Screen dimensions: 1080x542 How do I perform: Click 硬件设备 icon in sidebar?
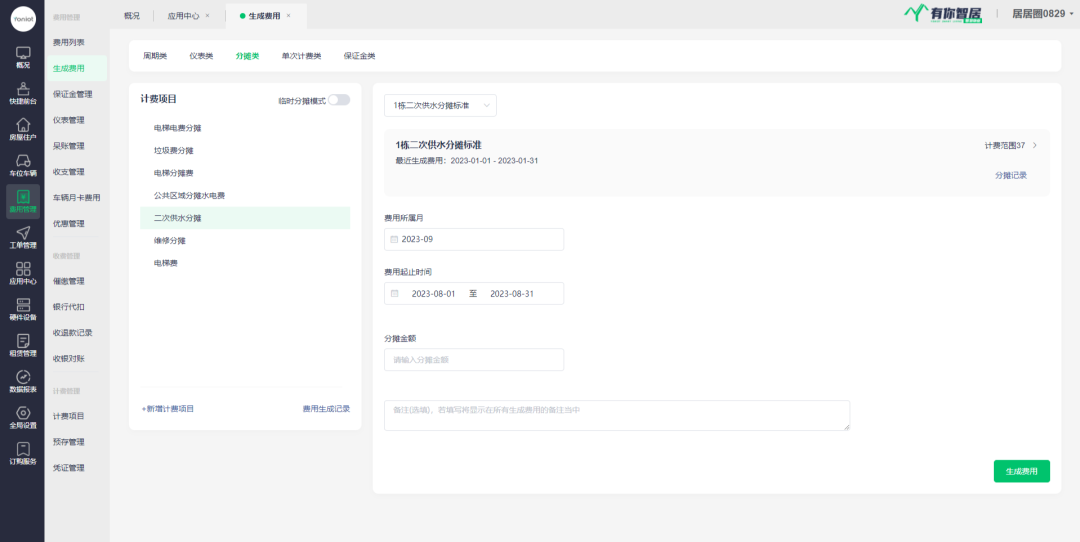pyautogui.click(x=23, y=307)
